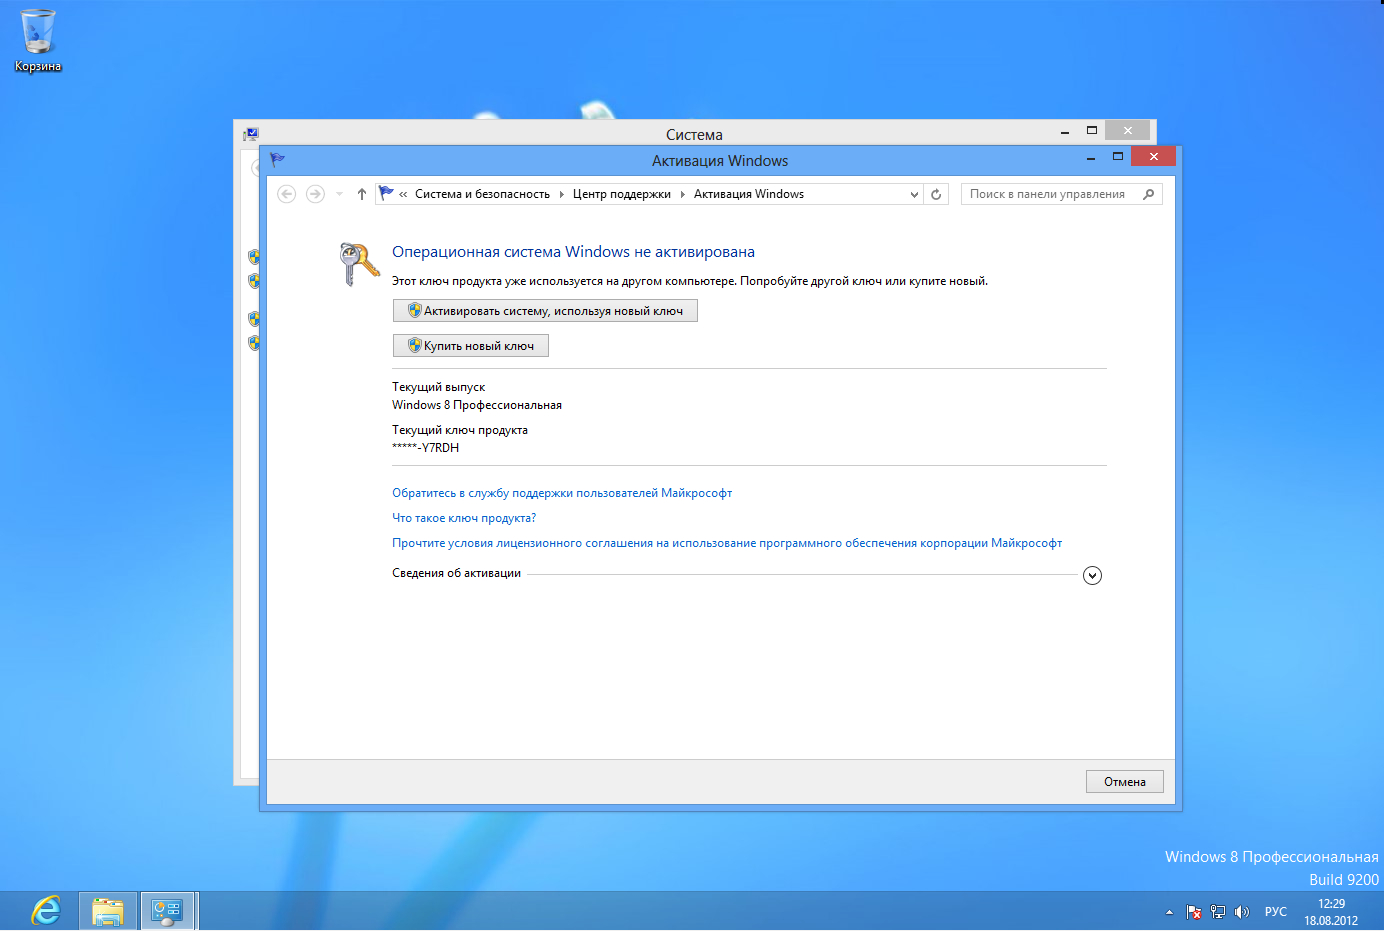This screenshot has height=931, width=1384.
Task: Open the Recycle Bin (Корзина) desktop icon
Action: pos(37,41)
